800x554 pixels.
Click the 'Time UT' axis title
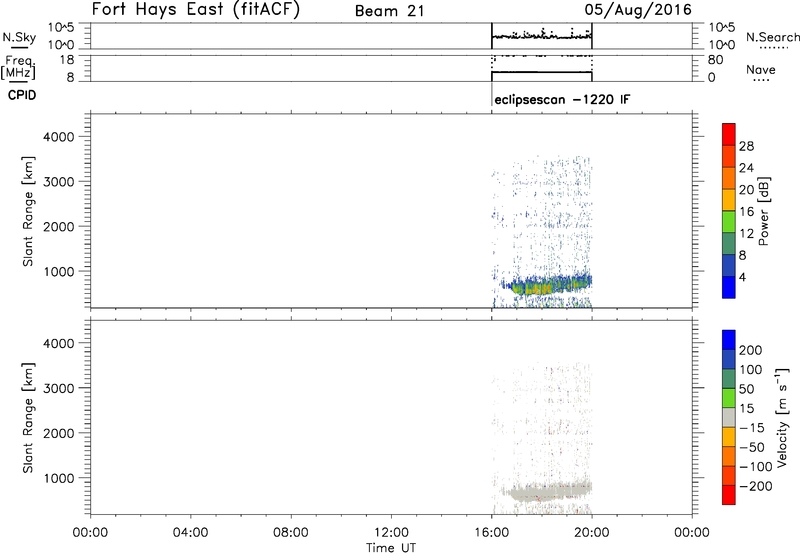391,548
